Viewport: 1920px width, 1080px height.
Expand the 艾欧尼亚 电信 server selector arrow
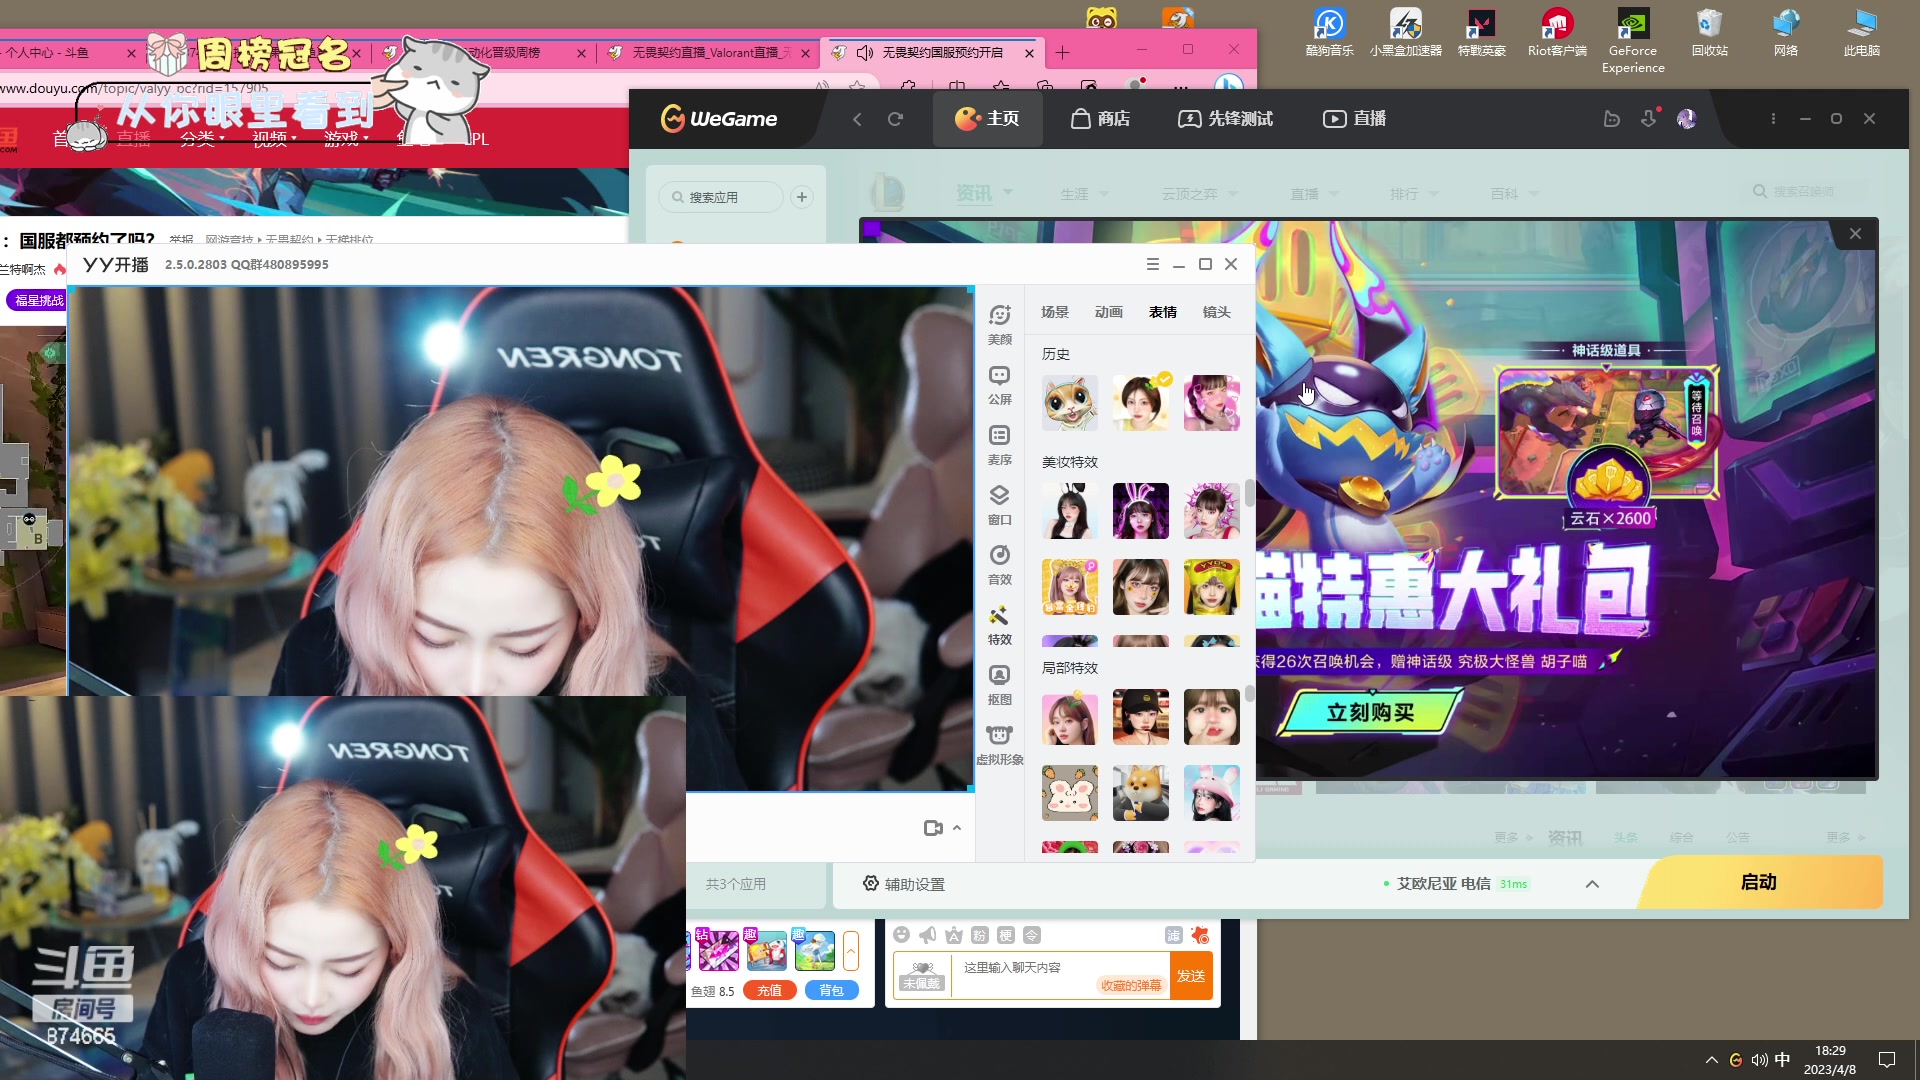(1592, 884)
